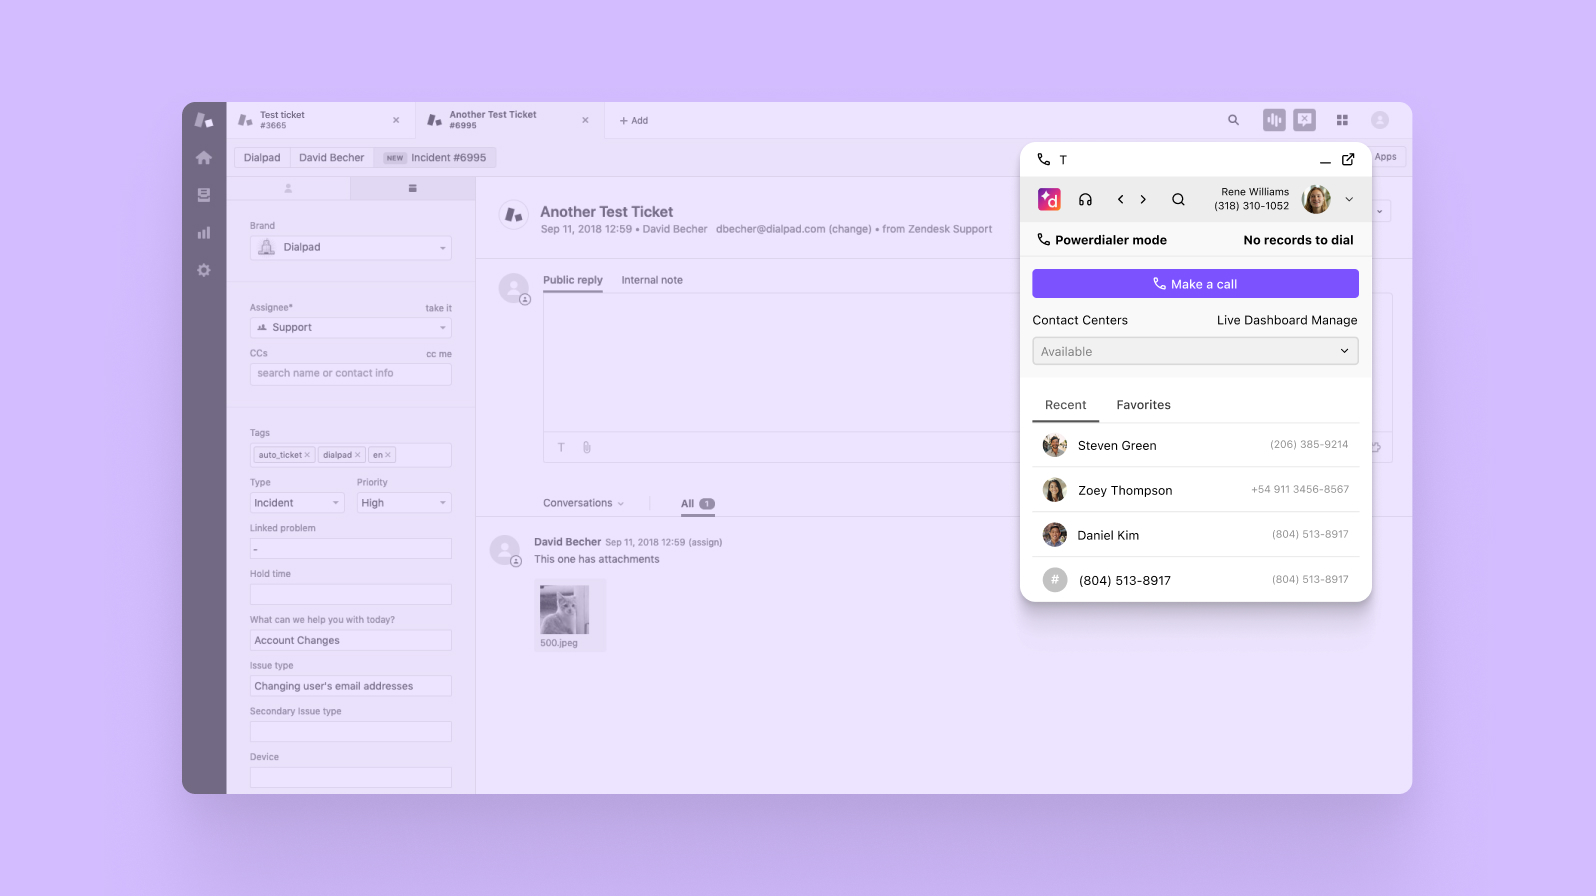
Task: Open the Brand Dialpad dropdown
Action: 350,248
